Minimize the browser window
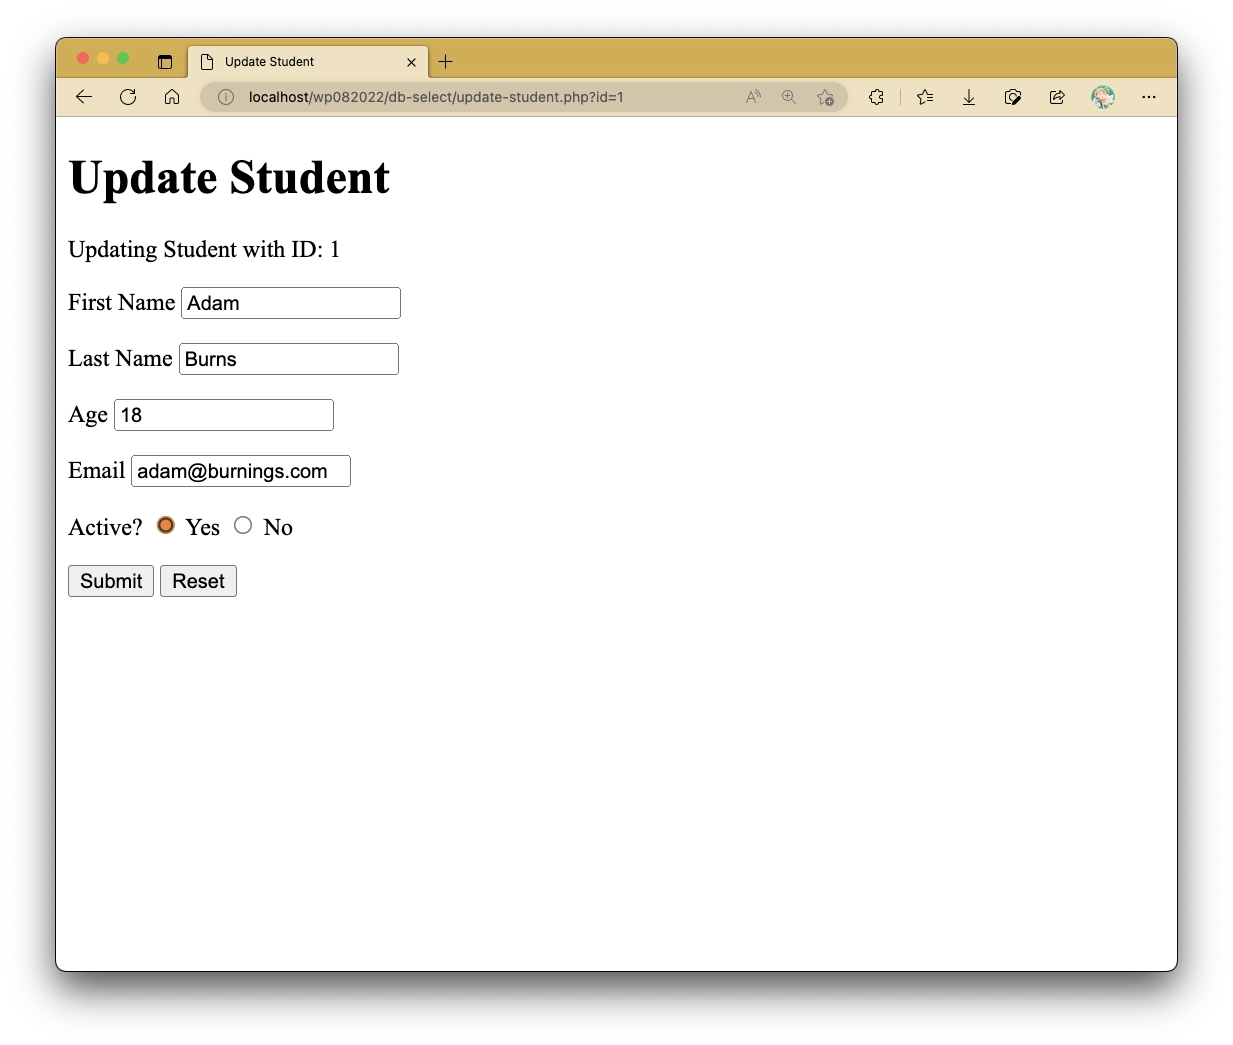 tap(103, 58)
